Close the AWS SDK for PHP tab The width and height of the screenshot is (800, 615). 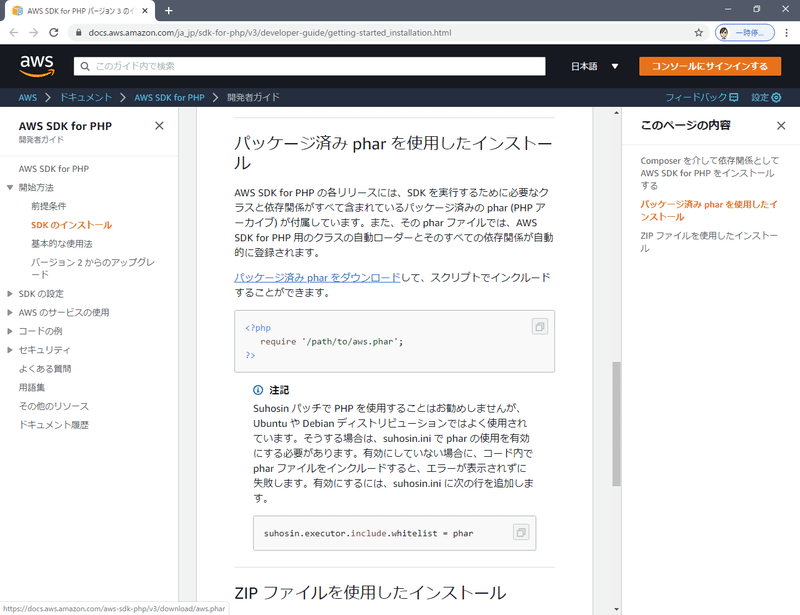(145, 10)
